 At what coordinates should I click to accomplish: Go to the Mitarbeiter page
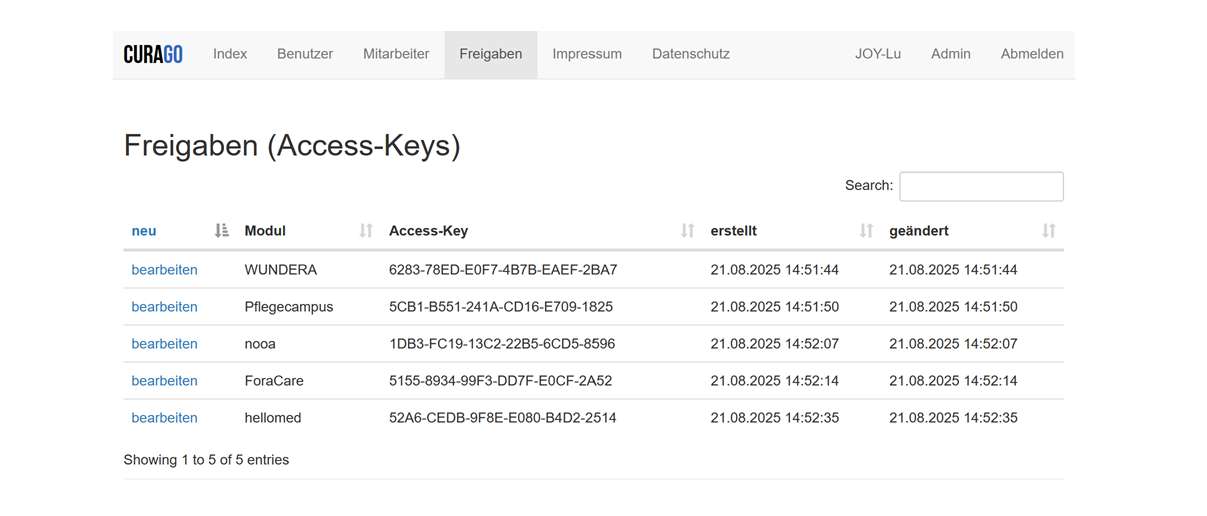(396, 54)
